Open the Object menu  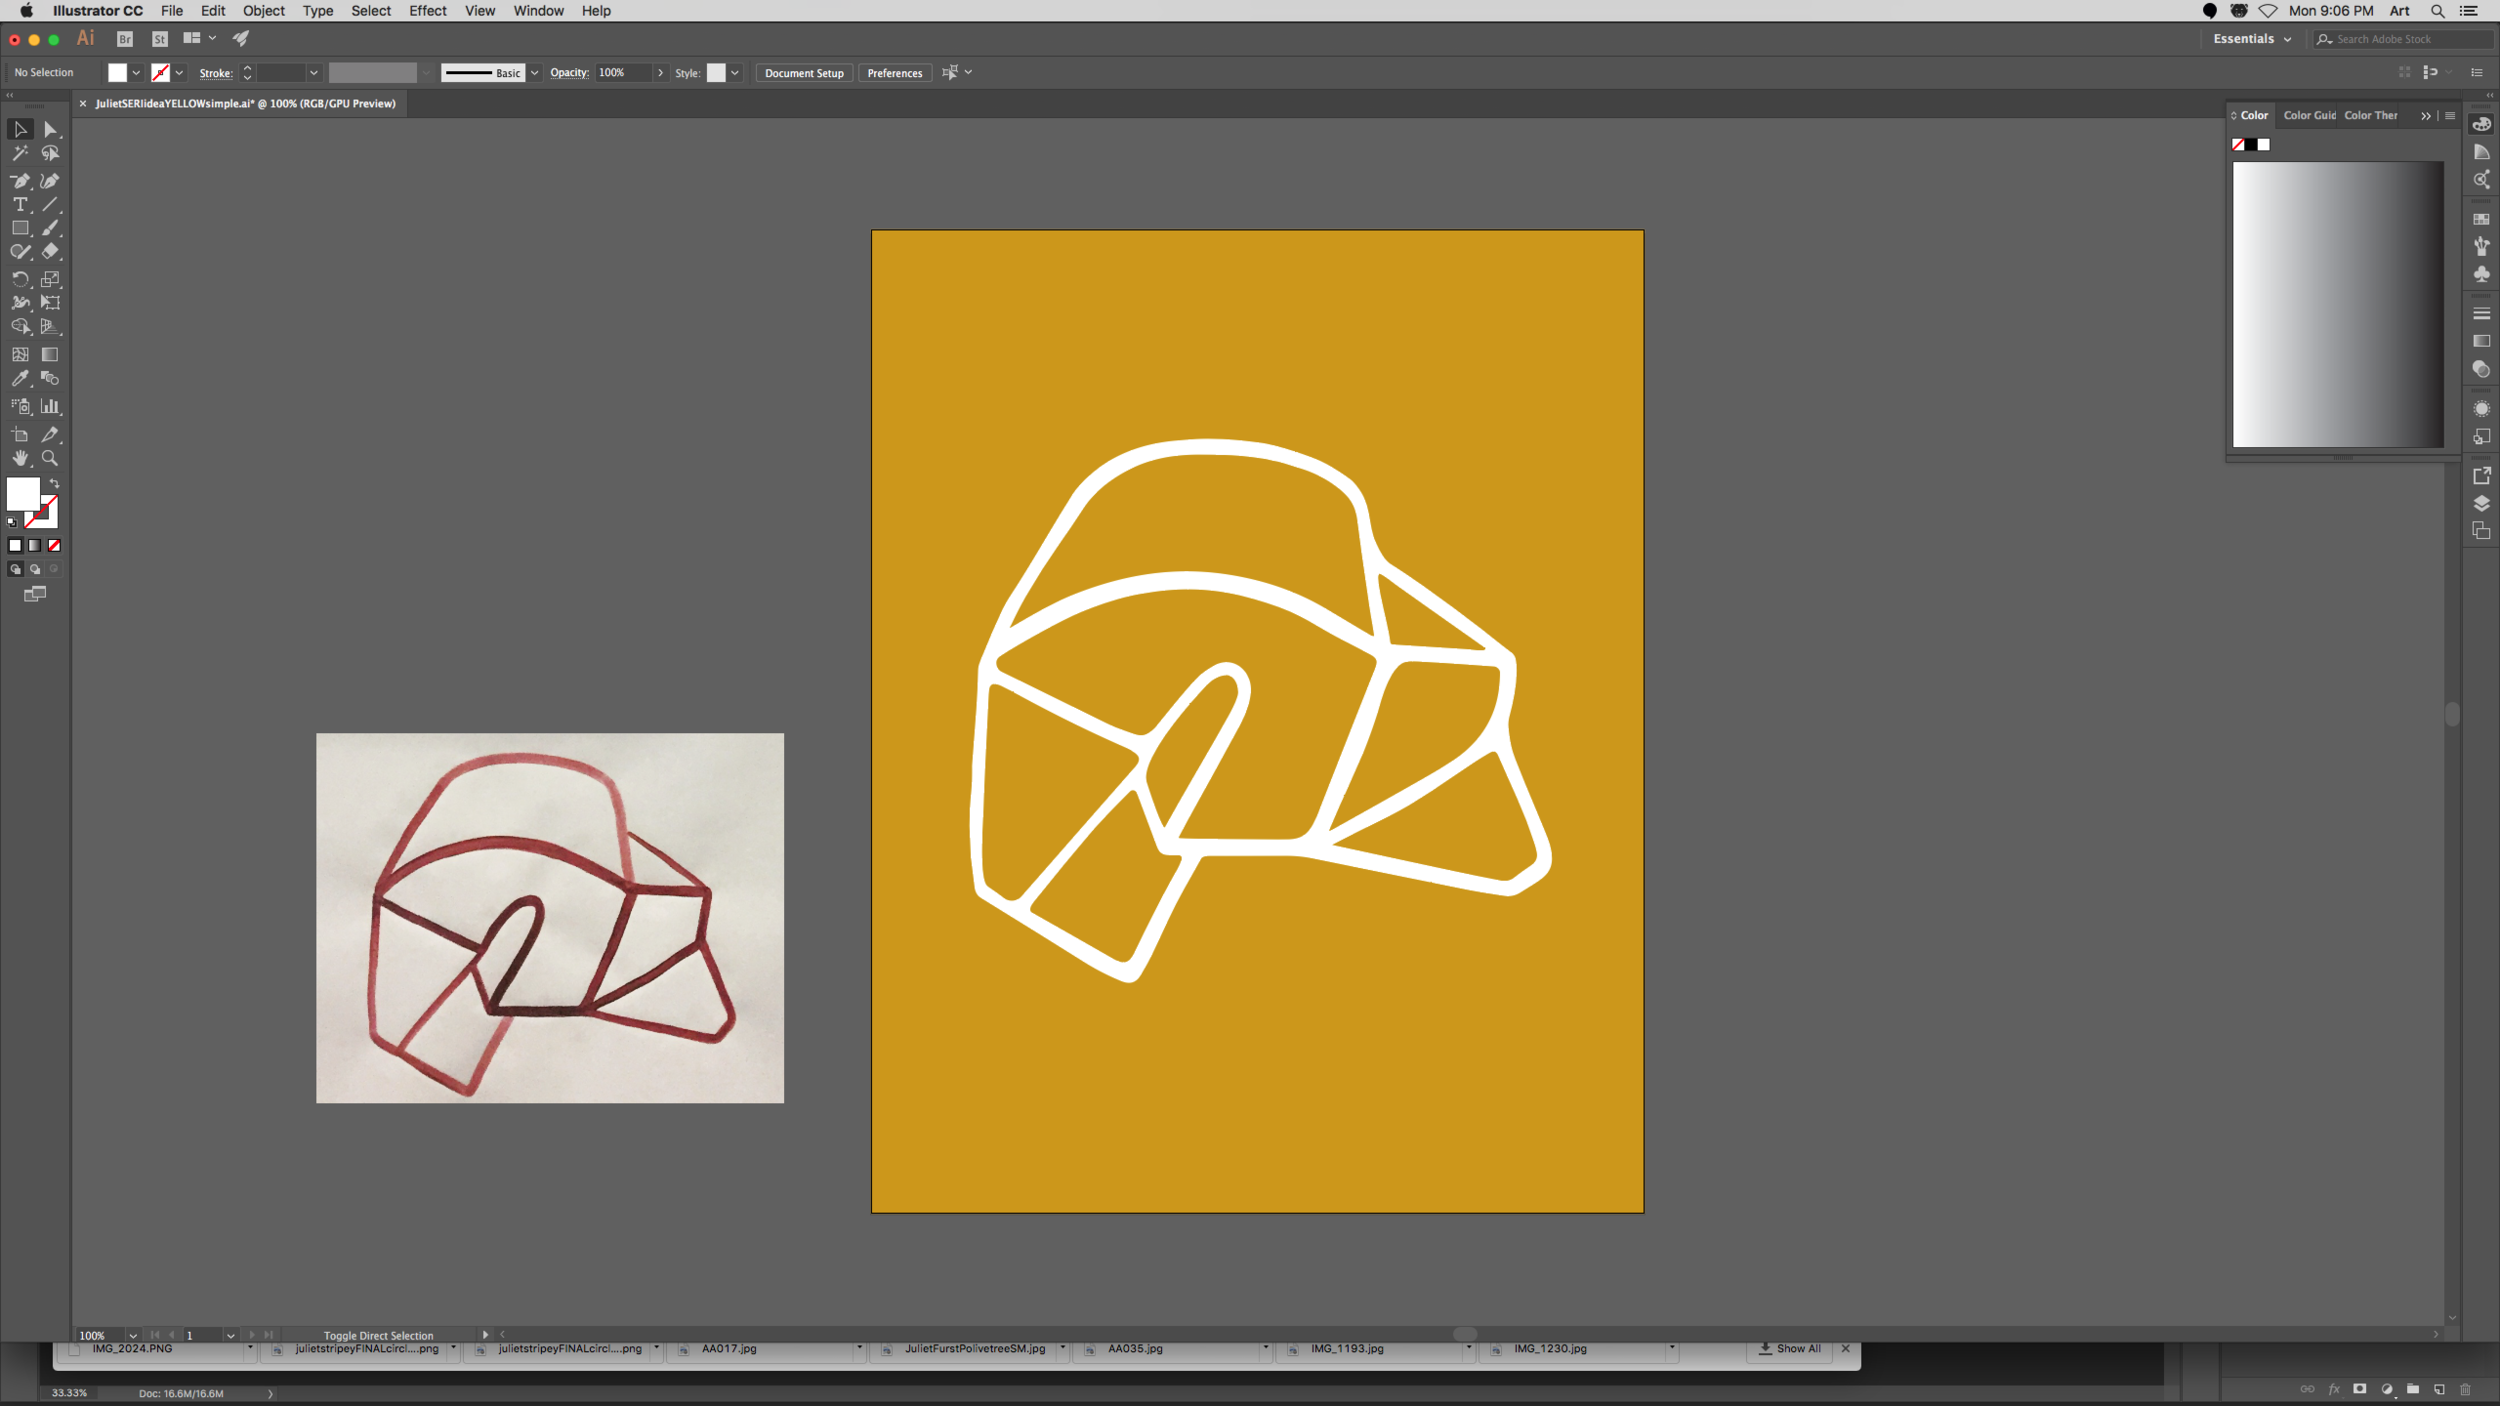(263, 11)
